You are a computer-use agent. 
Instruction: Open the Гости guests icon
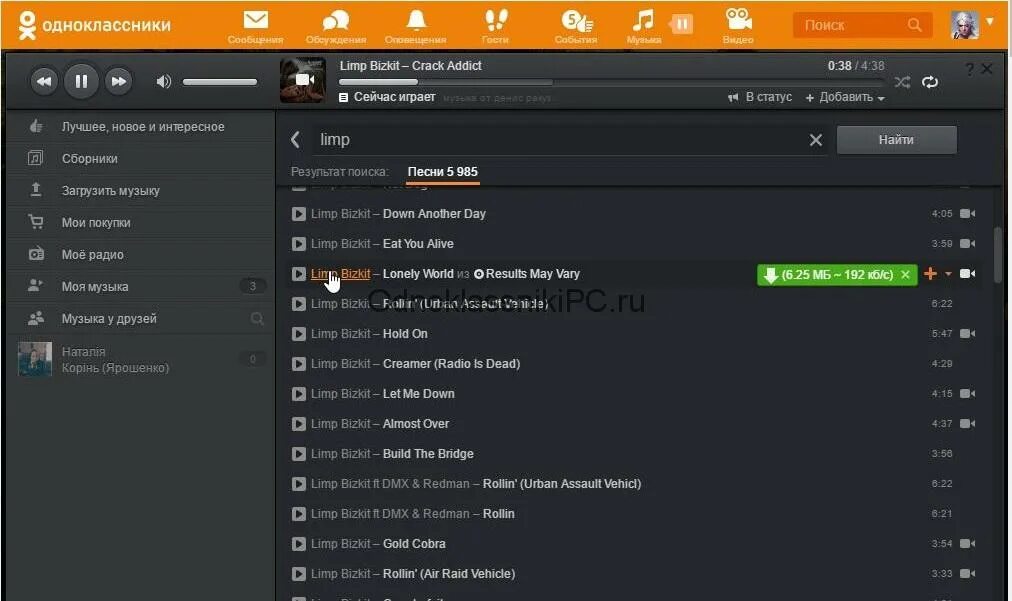(496, 21)
